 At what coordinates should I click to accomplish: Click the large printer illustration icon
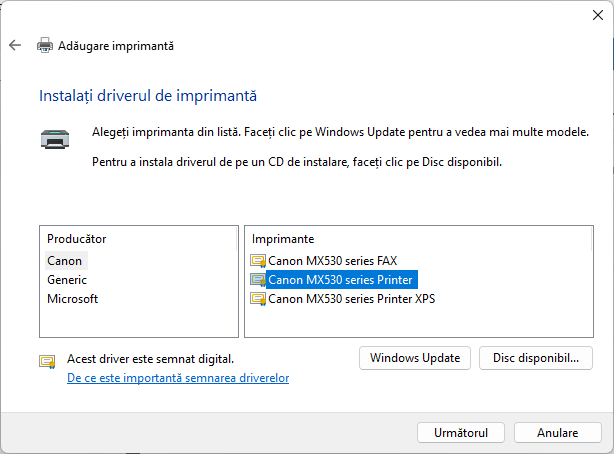tap(55, 139)
